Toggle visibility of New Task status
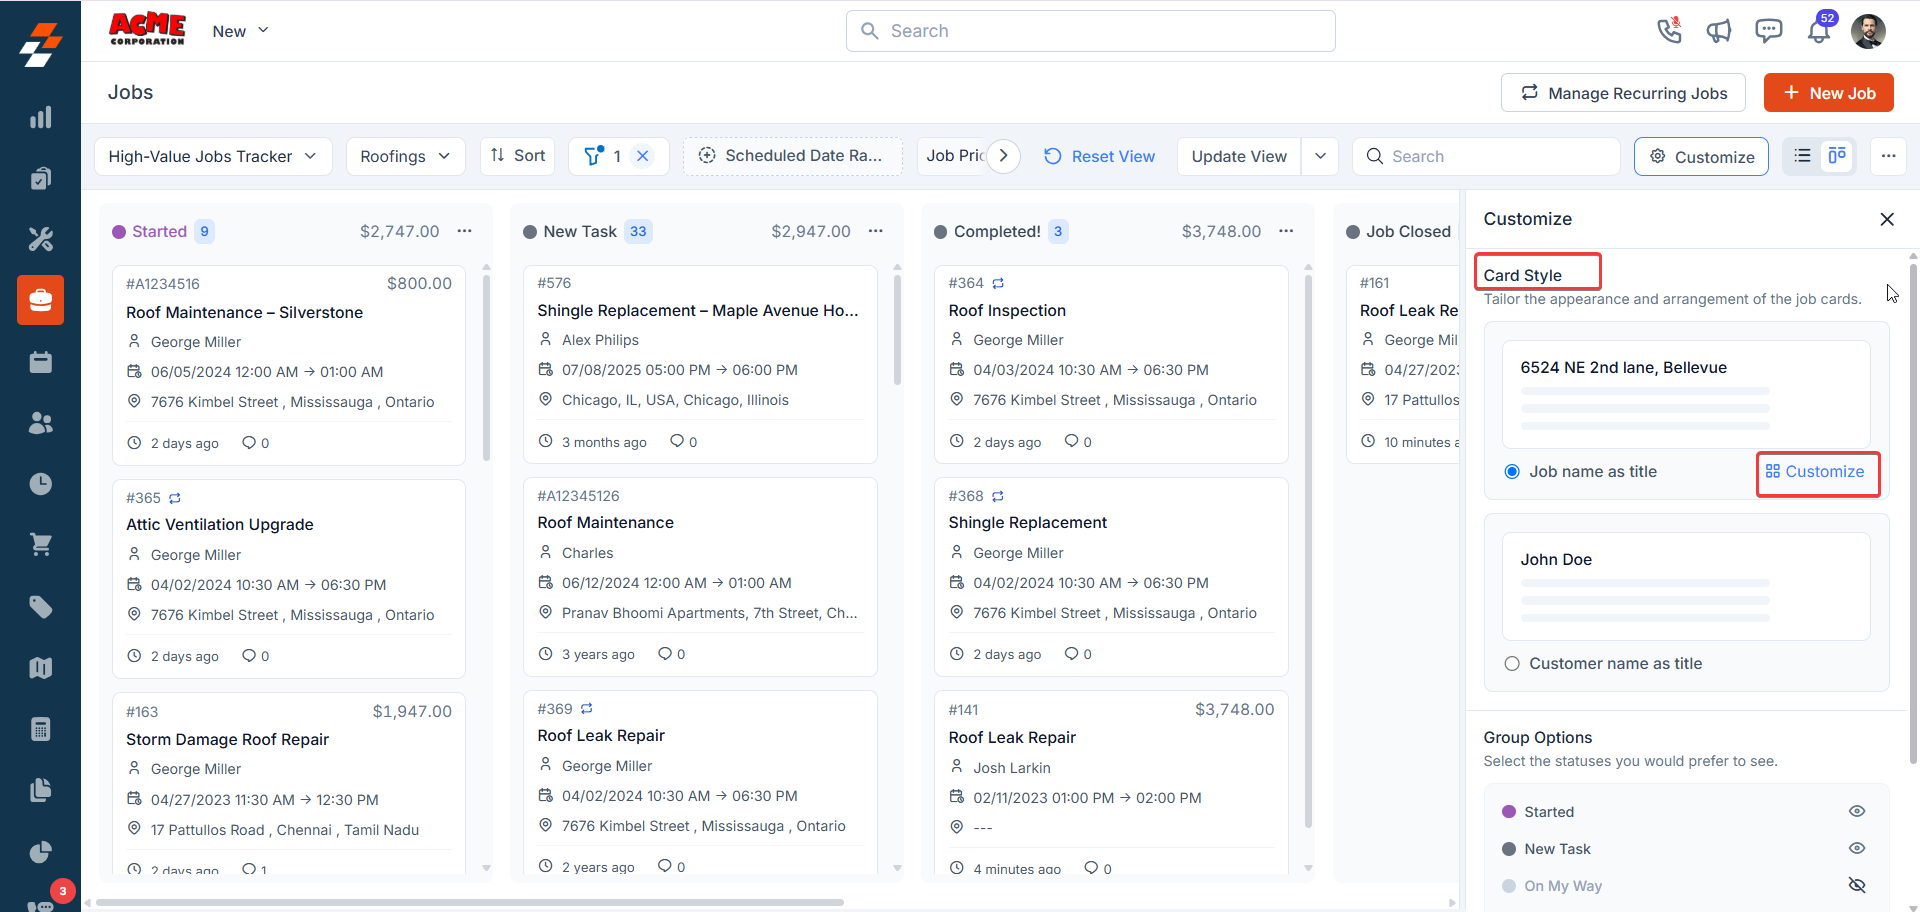 pyautogui.click(x=1857, y=848)
